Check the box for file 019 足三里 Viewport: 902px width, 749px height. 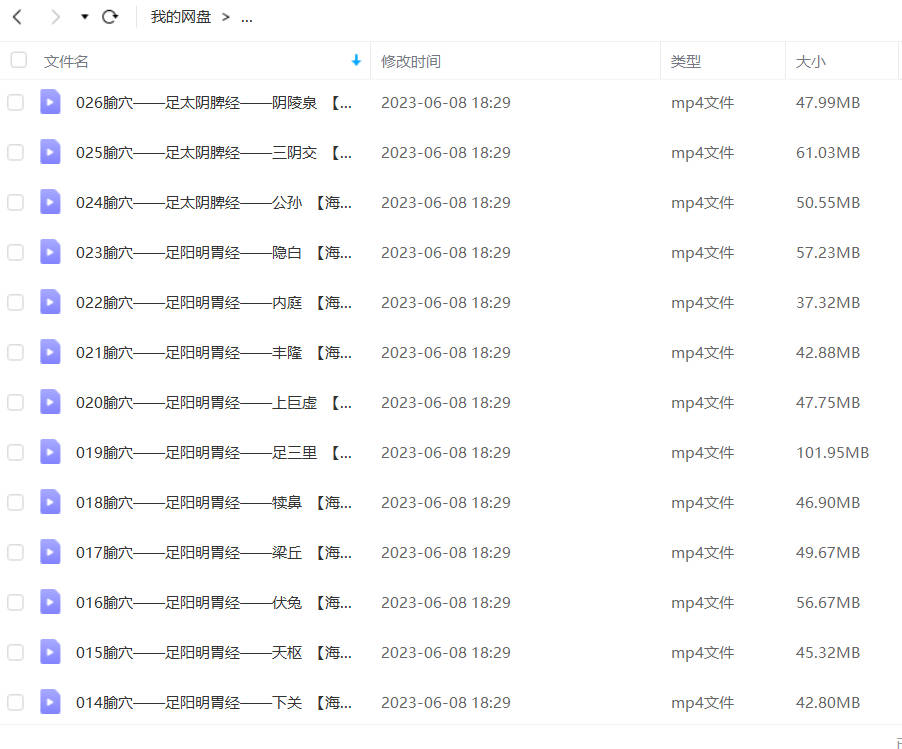[x=16, y=453]
